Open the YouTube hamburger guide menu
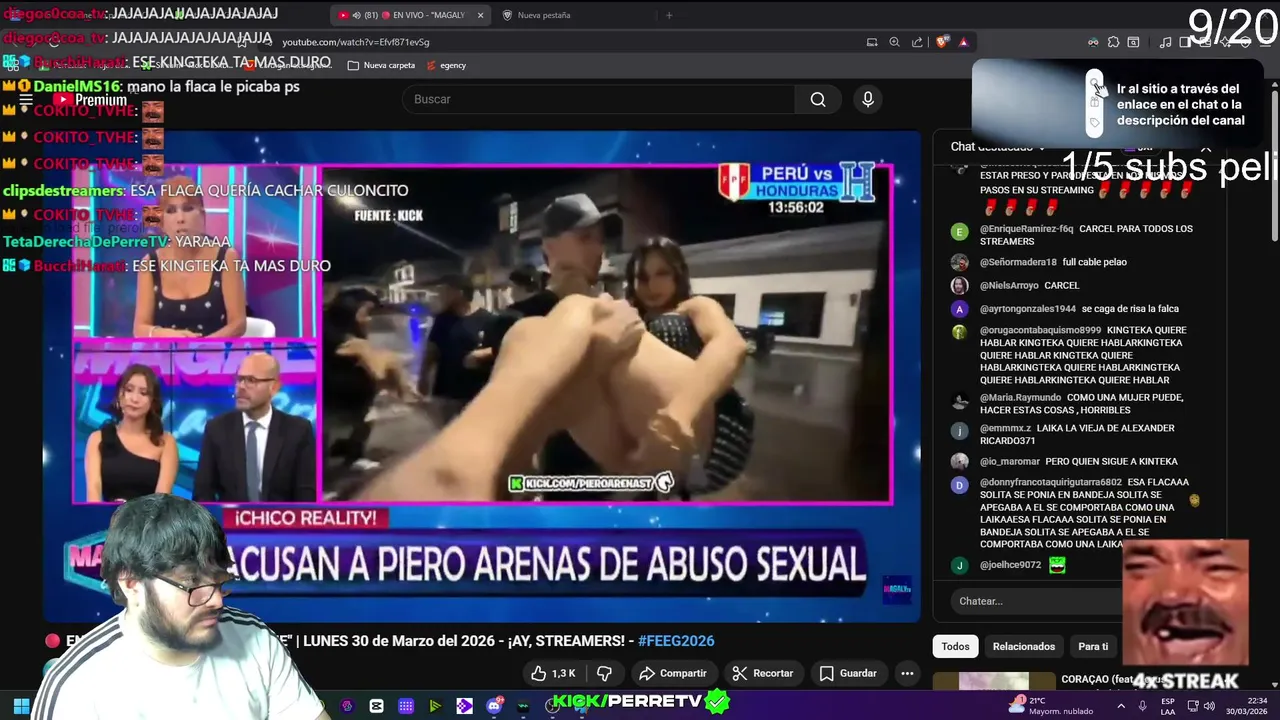The height and width of the screenshot is (720, 1280). [27, 99]
